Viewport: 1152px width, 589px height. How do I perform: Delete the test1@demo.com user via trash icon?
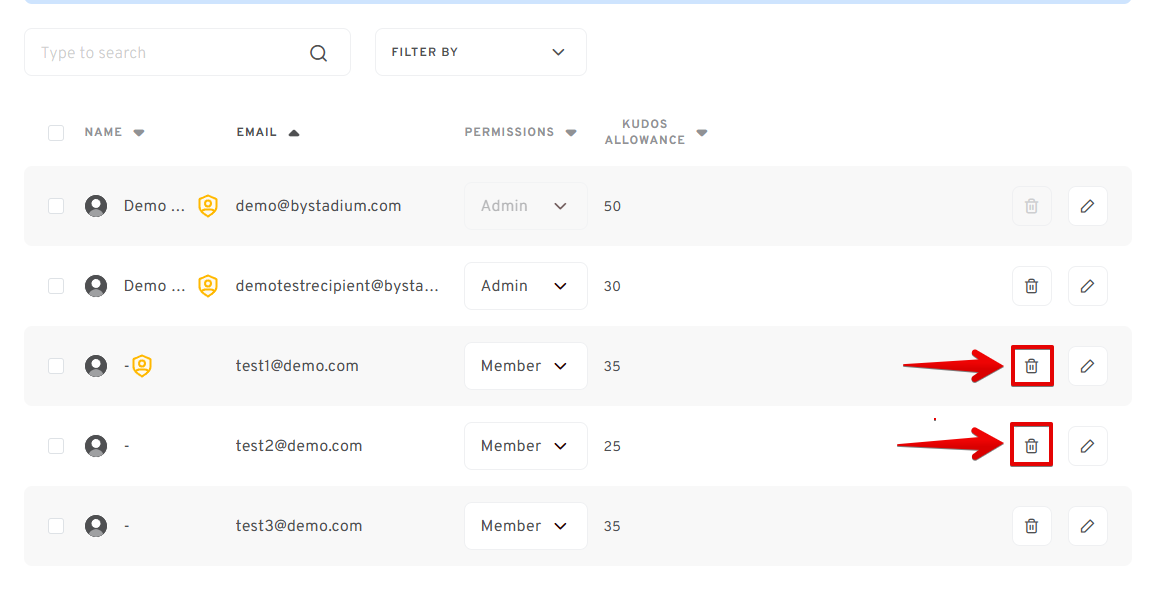(1031, 366)
